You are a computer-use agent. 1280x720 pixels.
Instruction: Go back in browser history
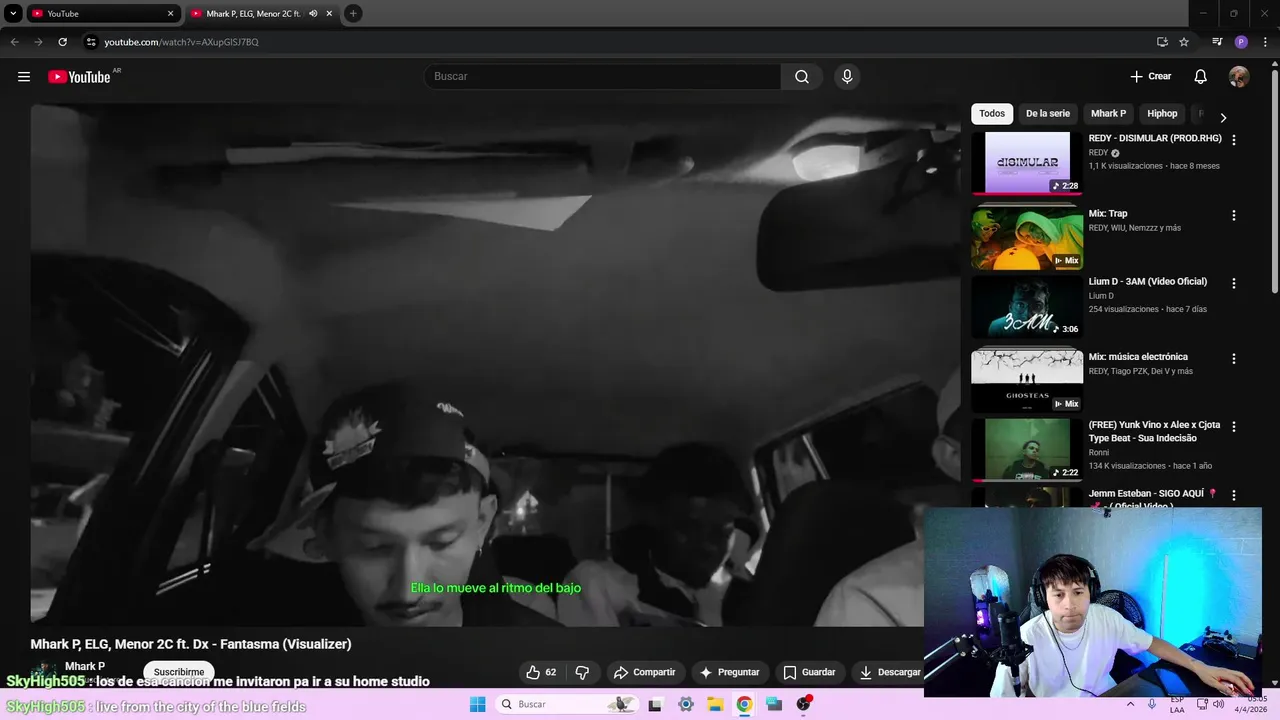tap(14, 42)
